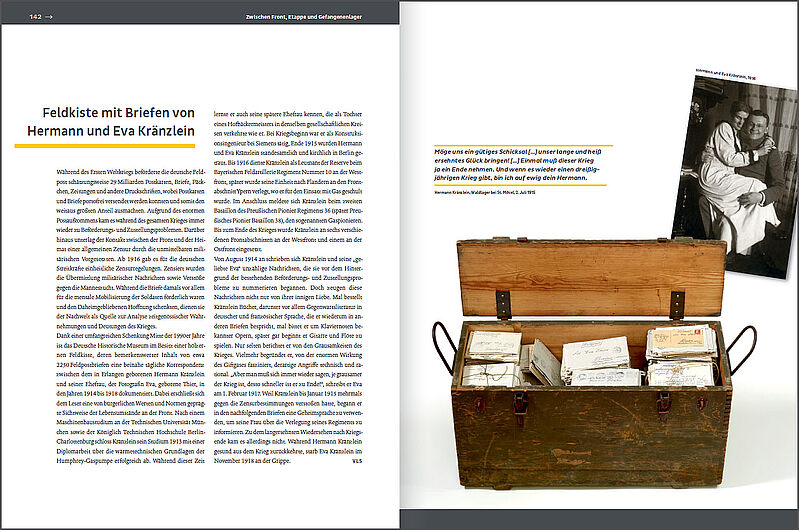This screenshot has height=530, width=799.
Task: Click page number 142 in header
Action: click(35, 17)
